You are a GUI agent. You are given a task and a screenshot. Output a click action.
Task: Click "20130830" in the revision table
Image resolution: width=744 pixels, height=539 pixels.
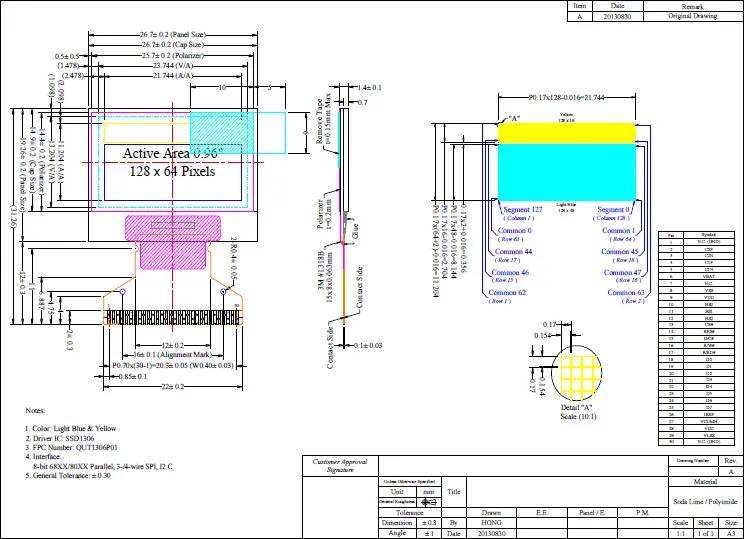click(x=617, y=16)
